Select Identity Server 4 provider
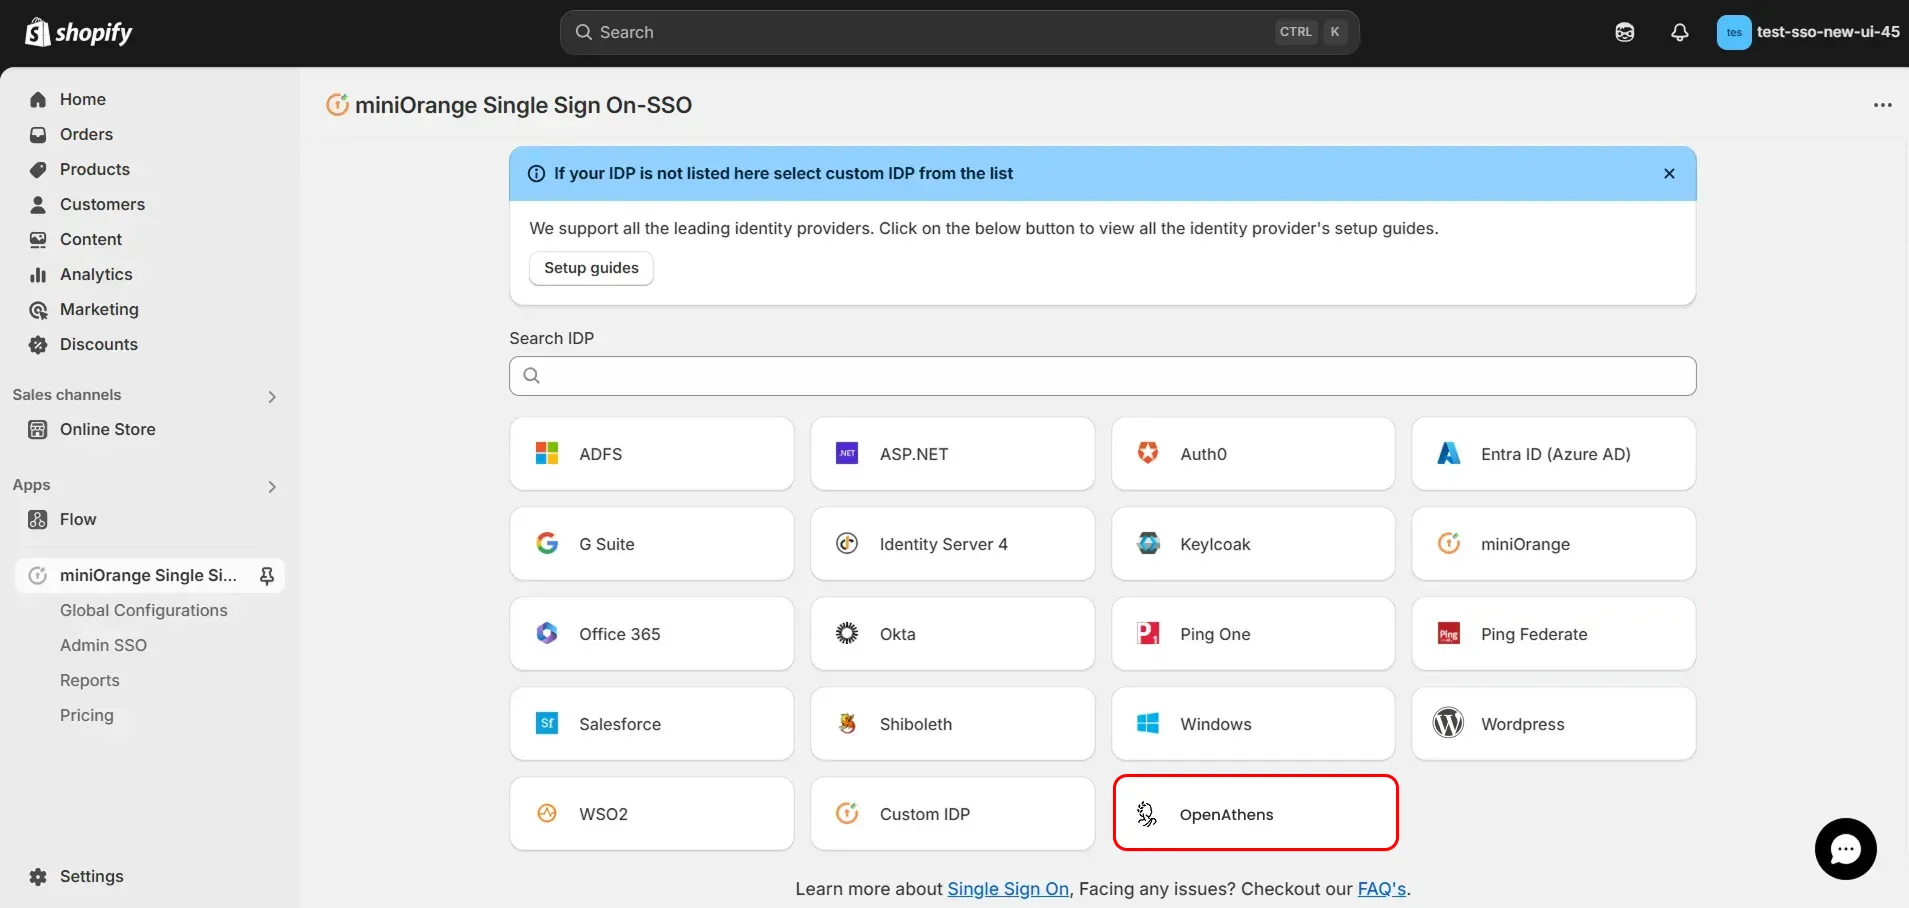 pyautogui.click(x=952, y=544)
